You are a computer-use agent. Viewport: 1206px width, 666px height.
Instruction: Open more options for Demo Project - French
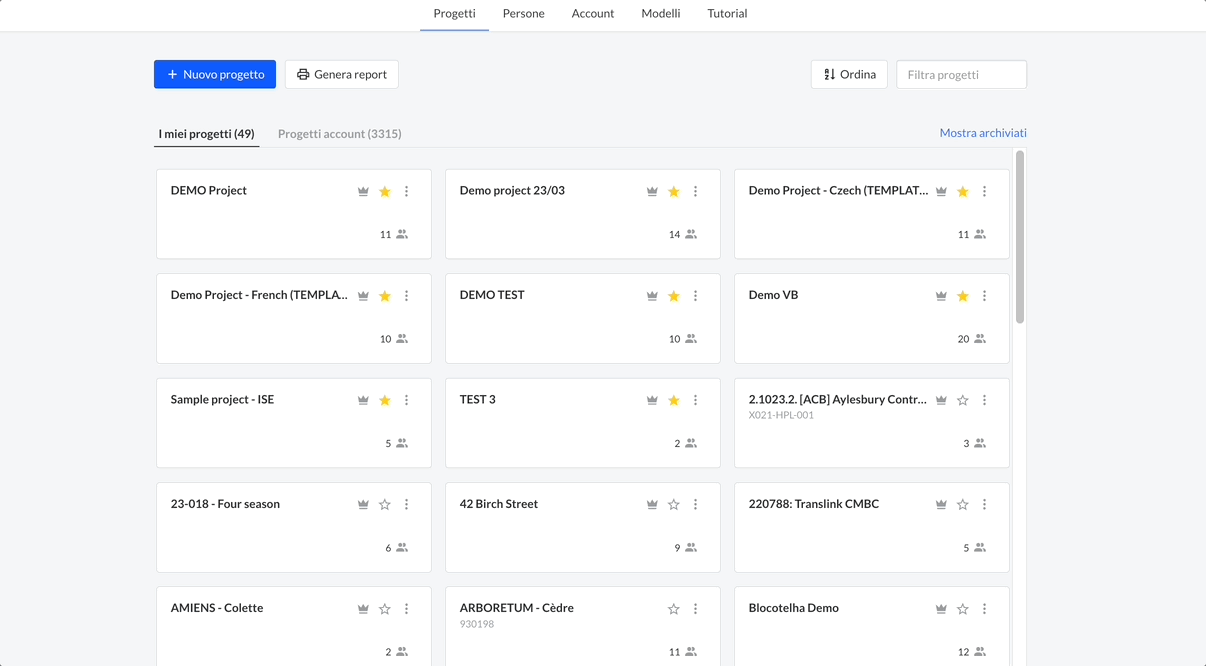coord(407,296)
